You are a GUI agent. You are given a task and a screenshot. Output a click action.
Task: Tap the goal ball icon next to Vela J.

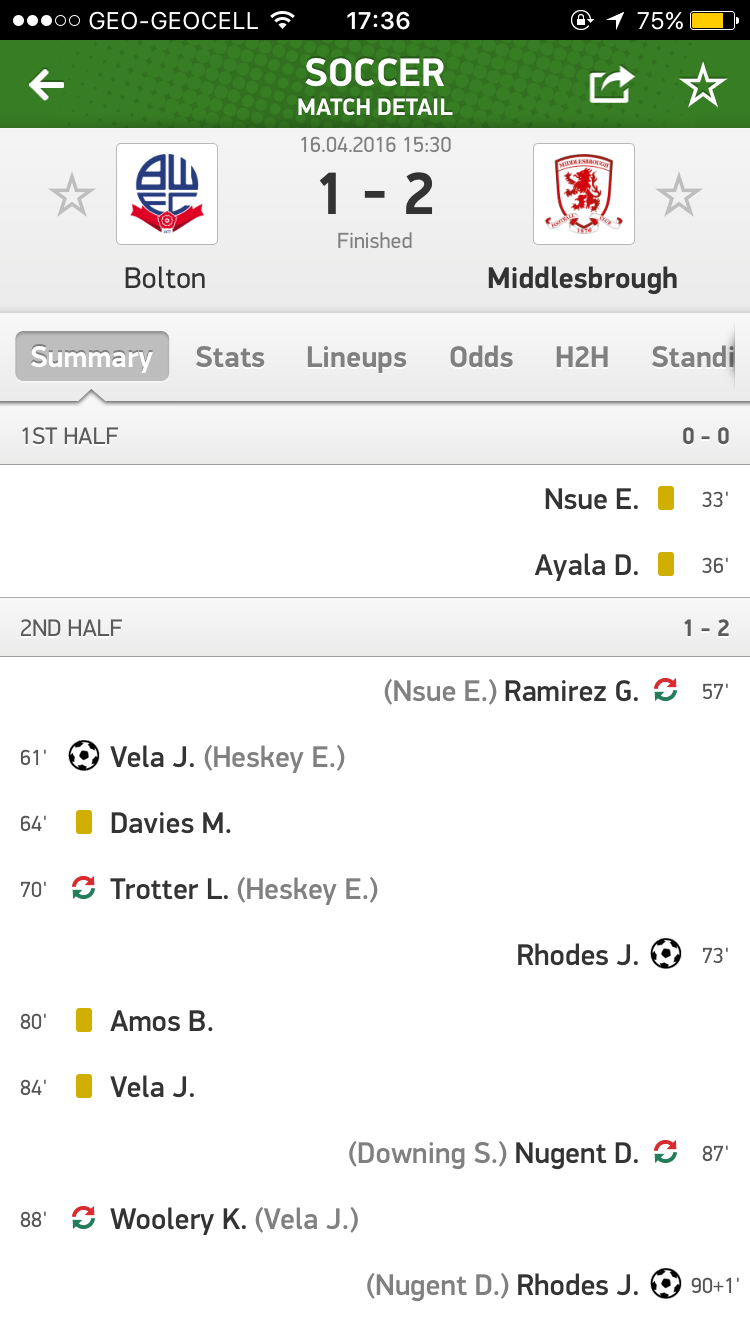(84, 756)
